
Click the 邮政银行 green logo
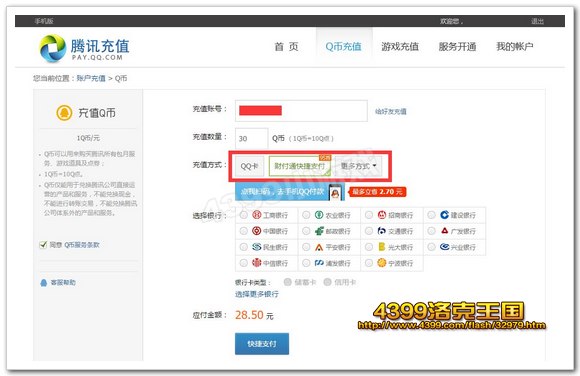click(319, 231)
